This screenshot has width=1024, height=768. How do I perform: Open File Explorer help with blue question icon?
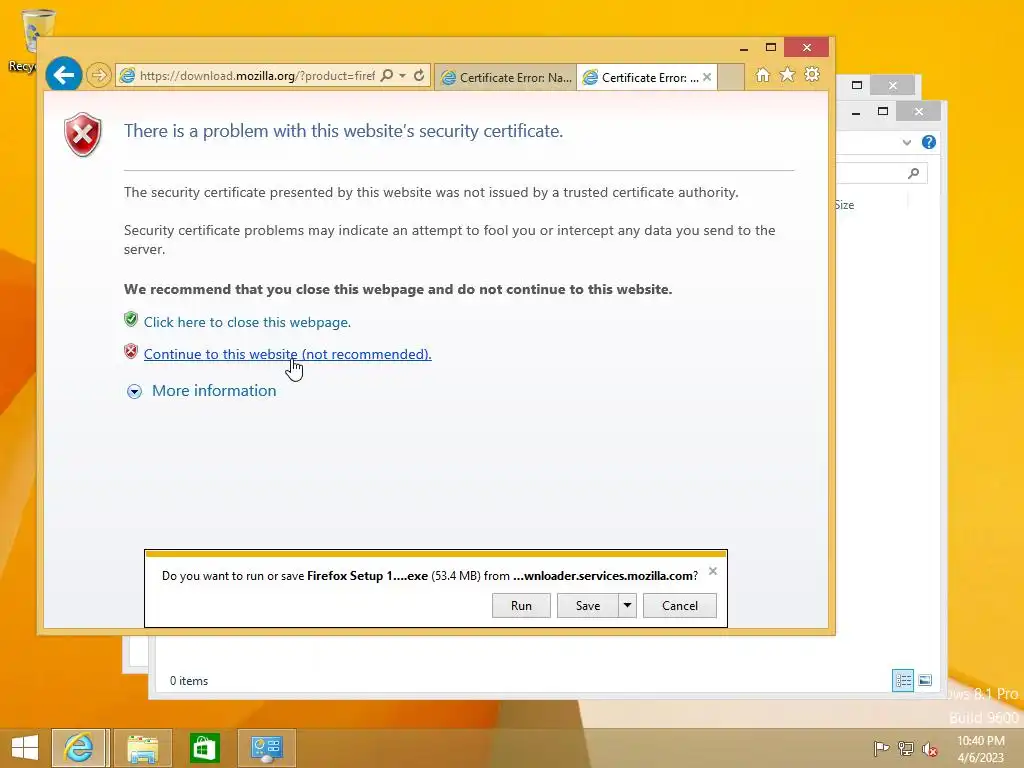tap(929, 142)
